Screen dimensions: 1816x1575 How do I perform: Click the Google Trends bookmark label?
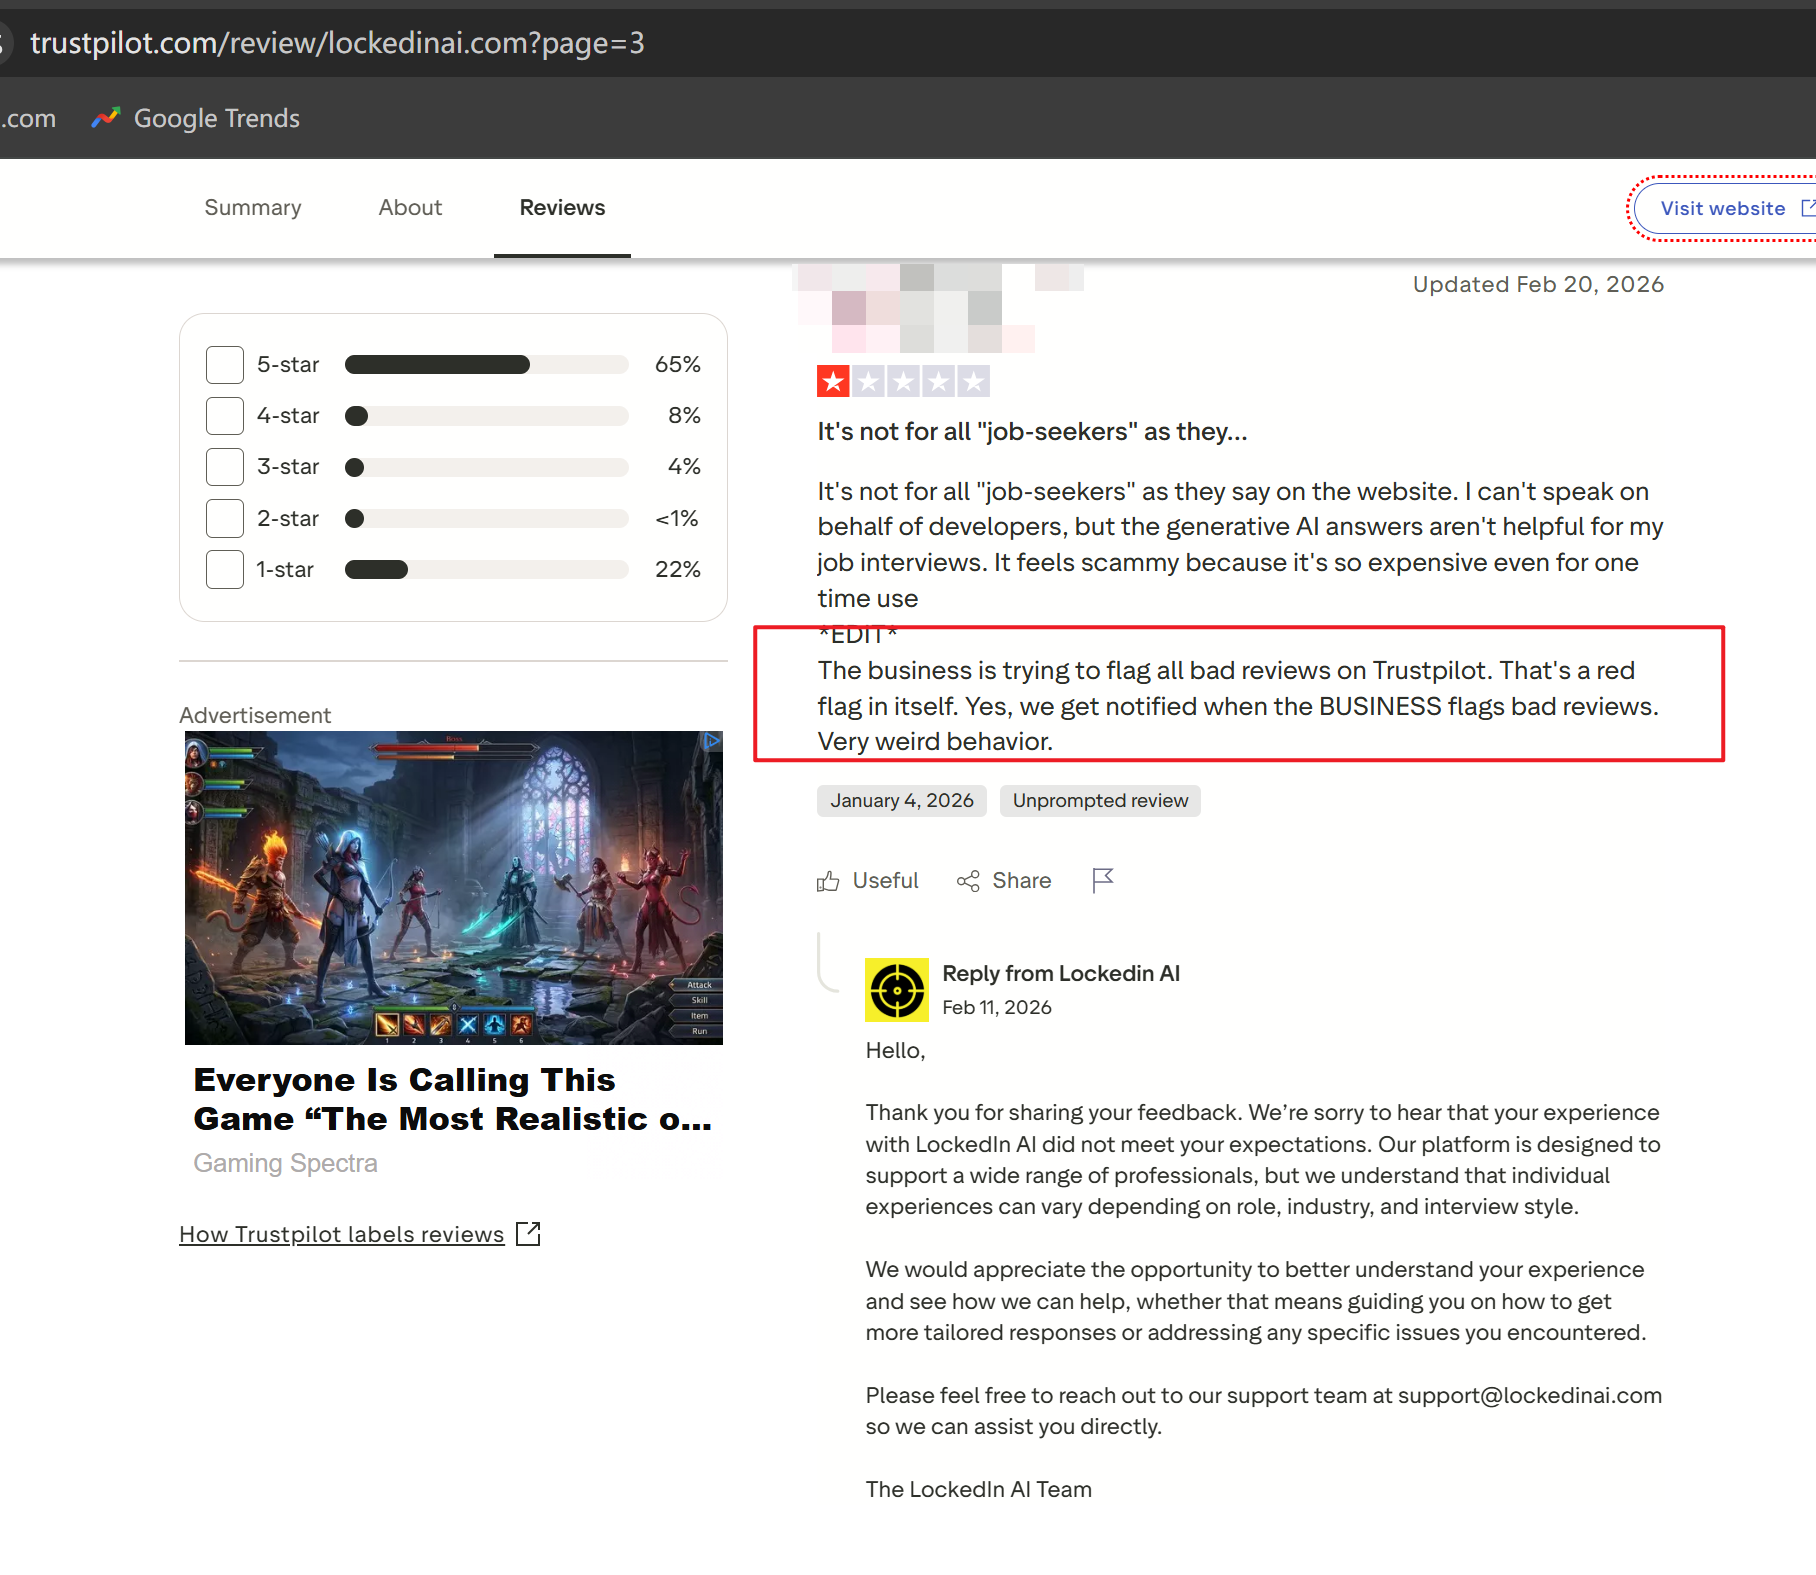pyautogui.click(x=217, y=119)
